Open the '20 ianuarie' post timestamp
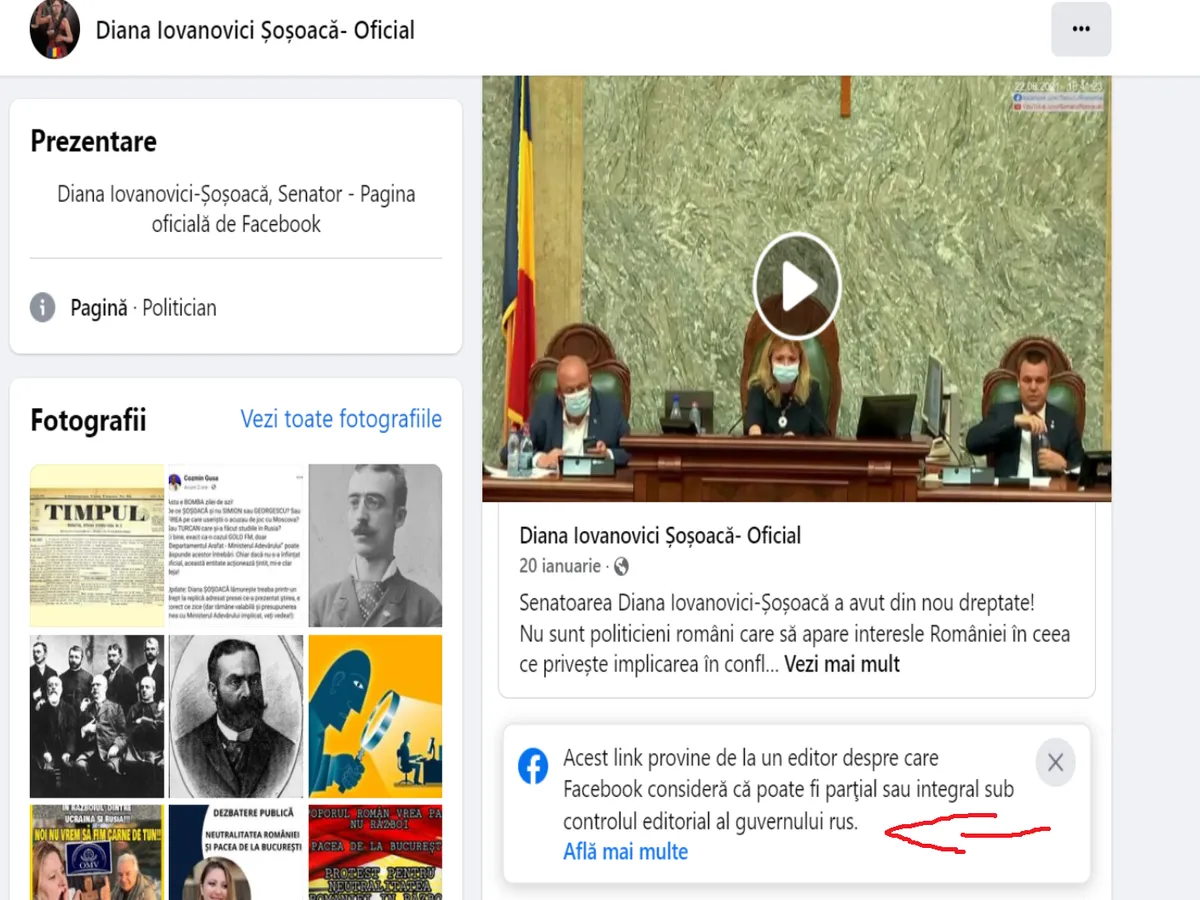This screenshot has height=900, width=1200. (560, 566)
